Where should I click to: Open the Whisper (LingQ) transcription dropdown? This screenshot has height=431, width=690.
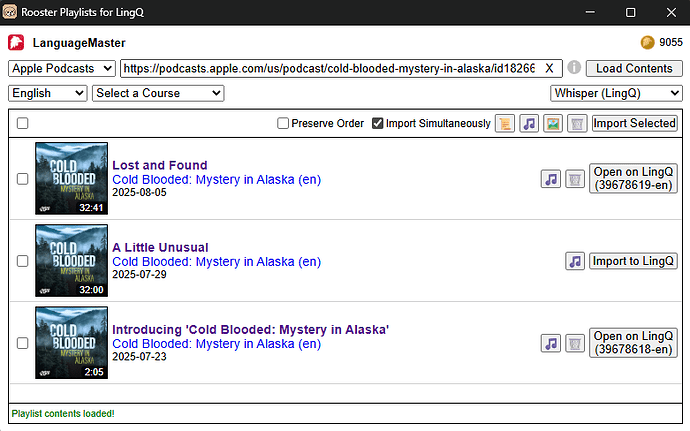[x=616, y=93]
